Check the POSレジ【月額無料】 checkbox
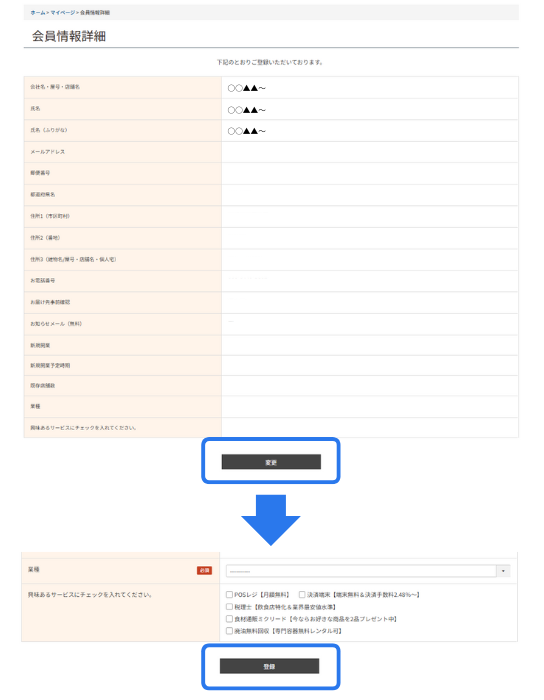 click(x=229, y=595)
